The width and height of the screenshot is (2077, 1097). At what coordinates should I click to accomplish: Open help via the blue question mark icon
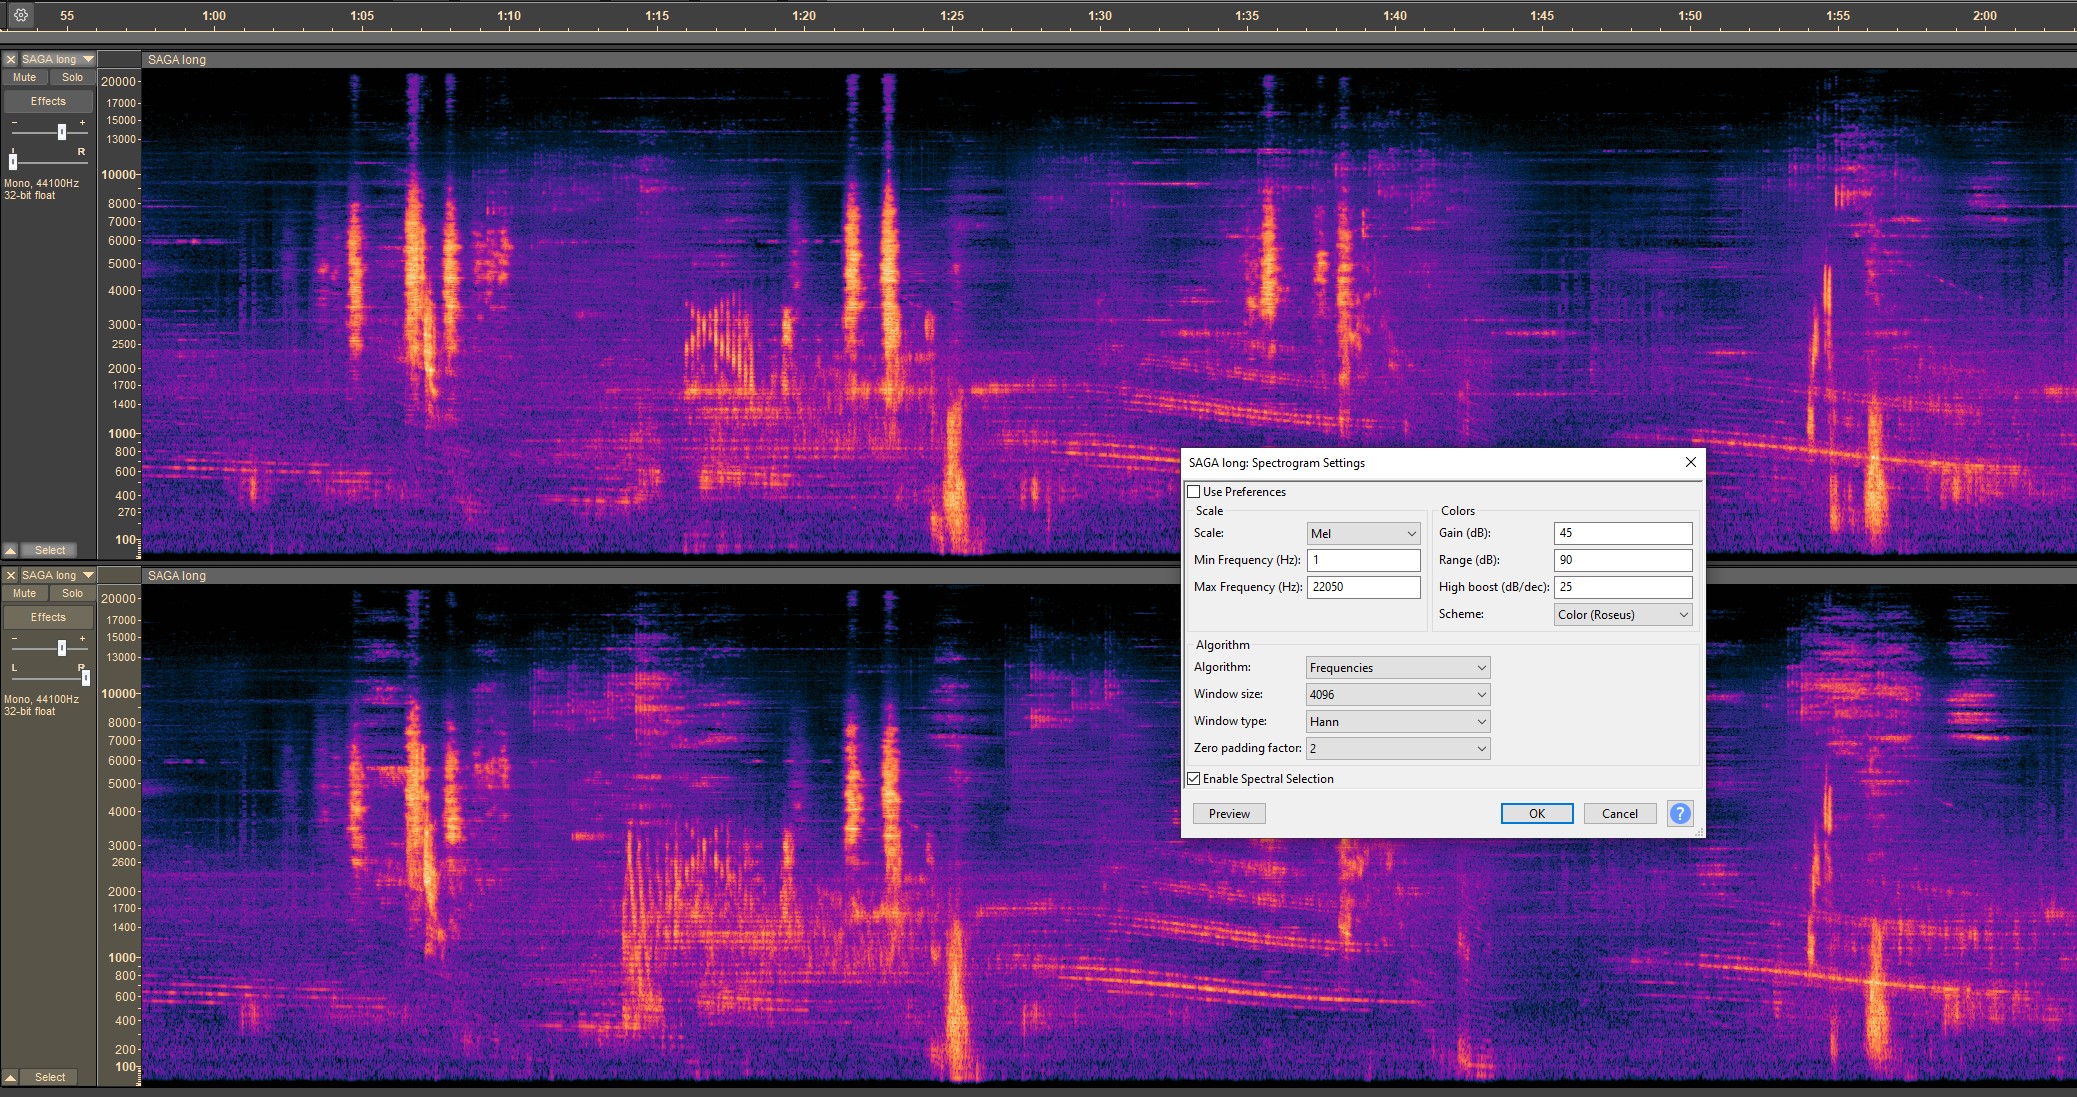coord(1680,814)
